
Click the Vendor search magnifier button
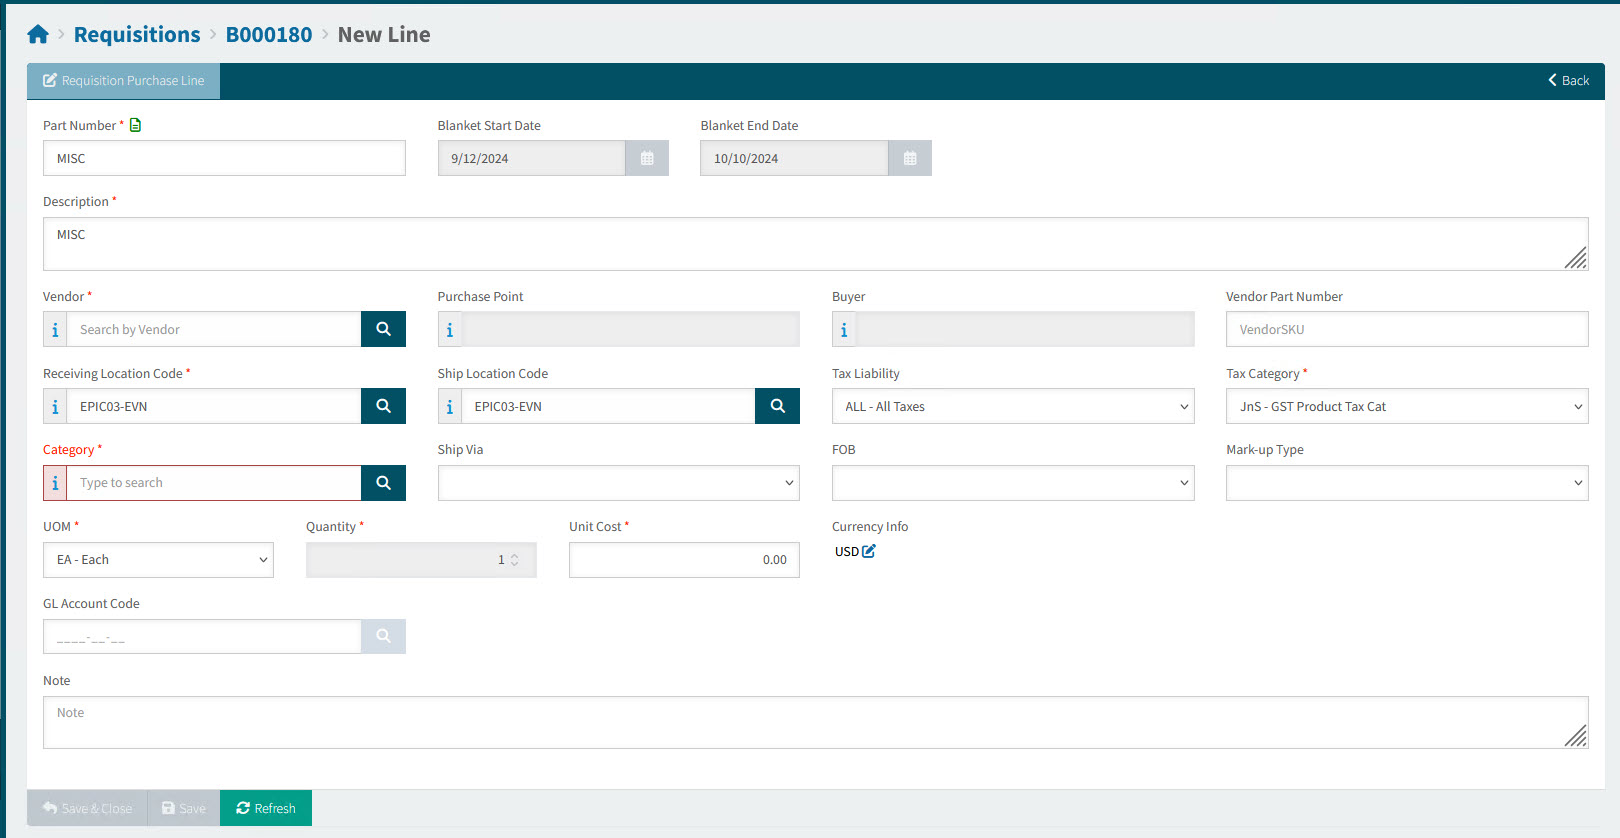(x=383, y=329)
